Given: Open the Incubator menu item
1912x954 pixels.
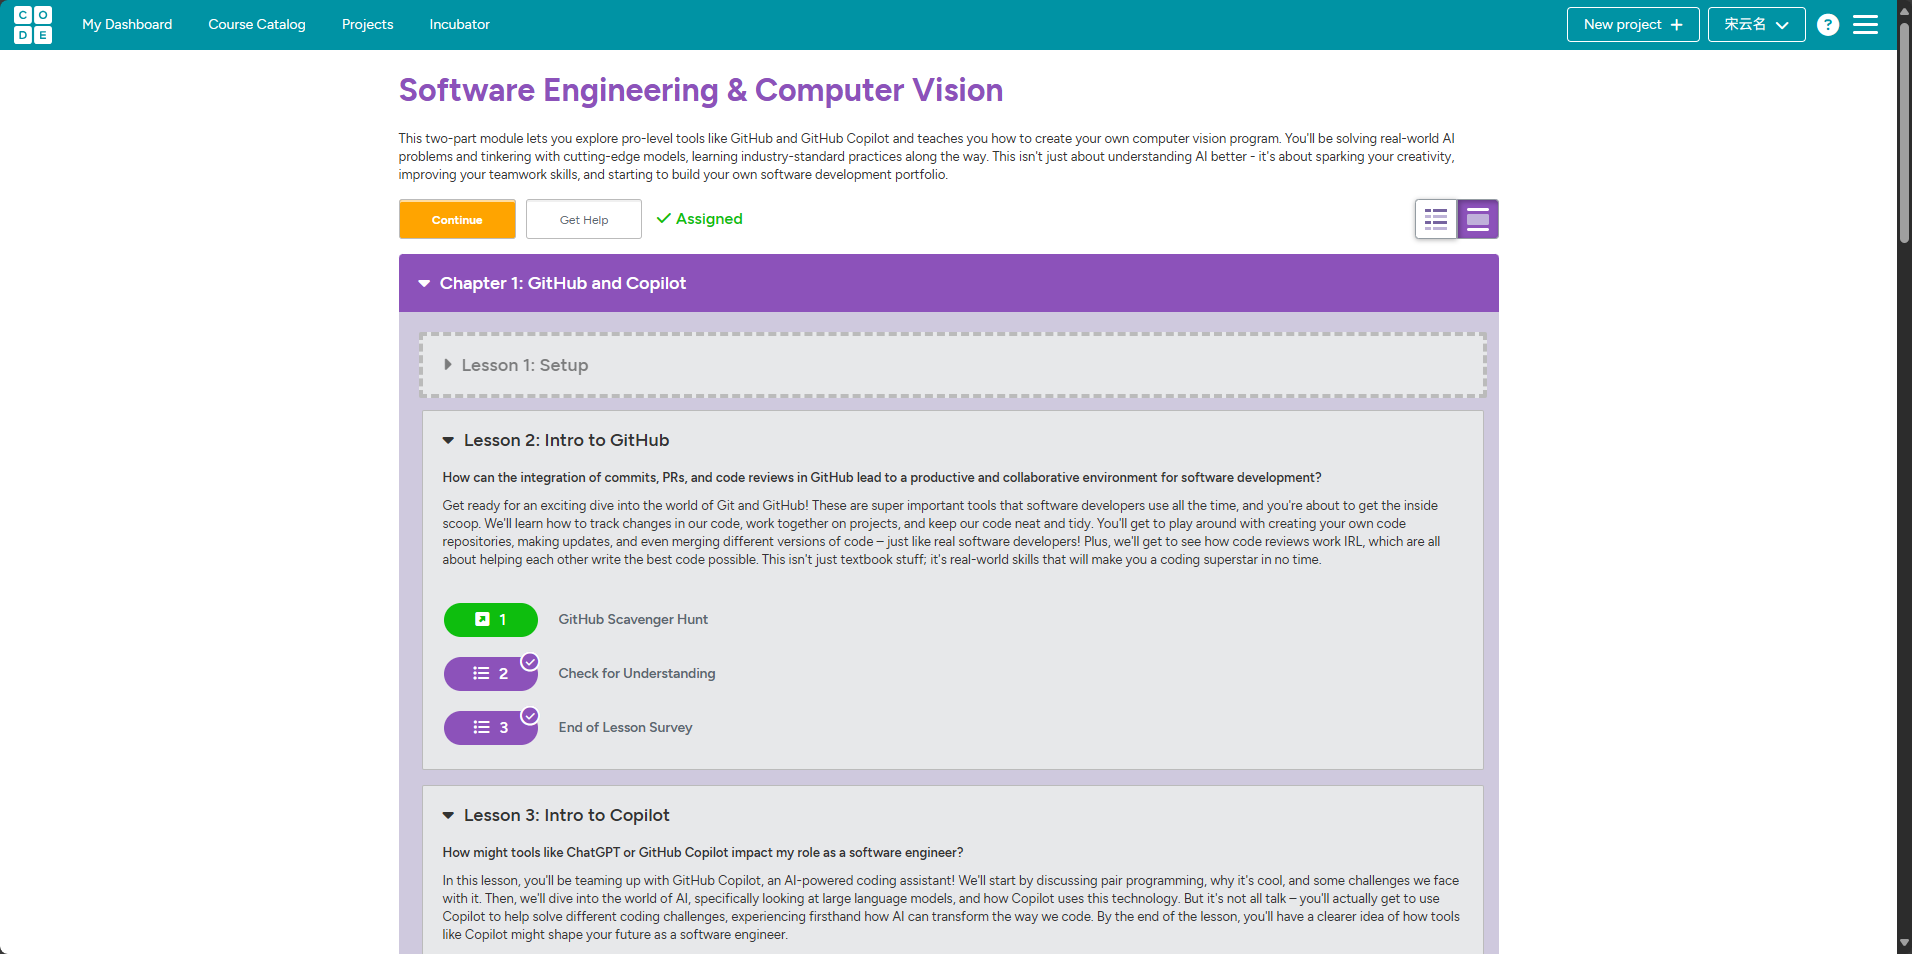Looking at the screenshot, I should 460,25.
